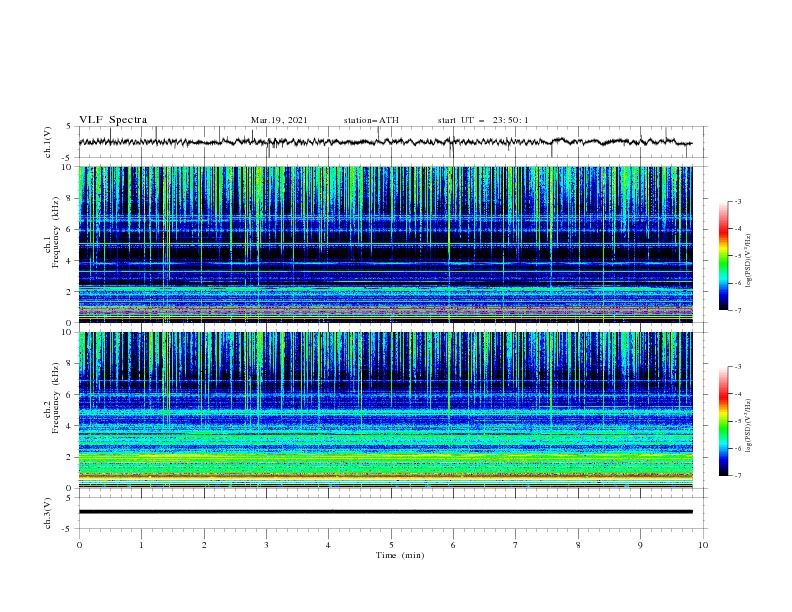Click the ch.1 spectrogram panel
Viewport: 792px width, 612px height.
(385, 244)
